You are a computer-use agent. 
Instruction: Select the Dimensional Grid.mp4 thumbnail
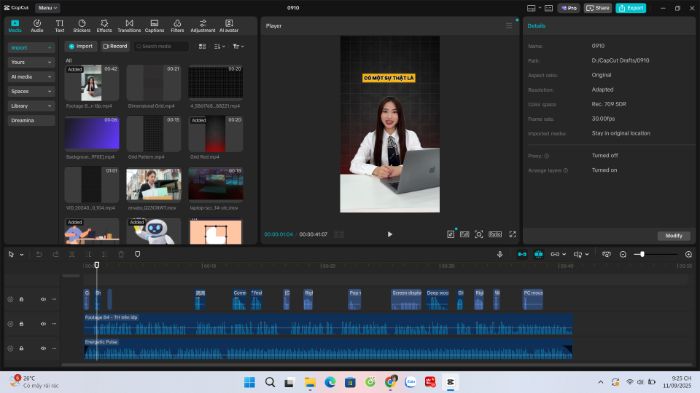point(154,83)
